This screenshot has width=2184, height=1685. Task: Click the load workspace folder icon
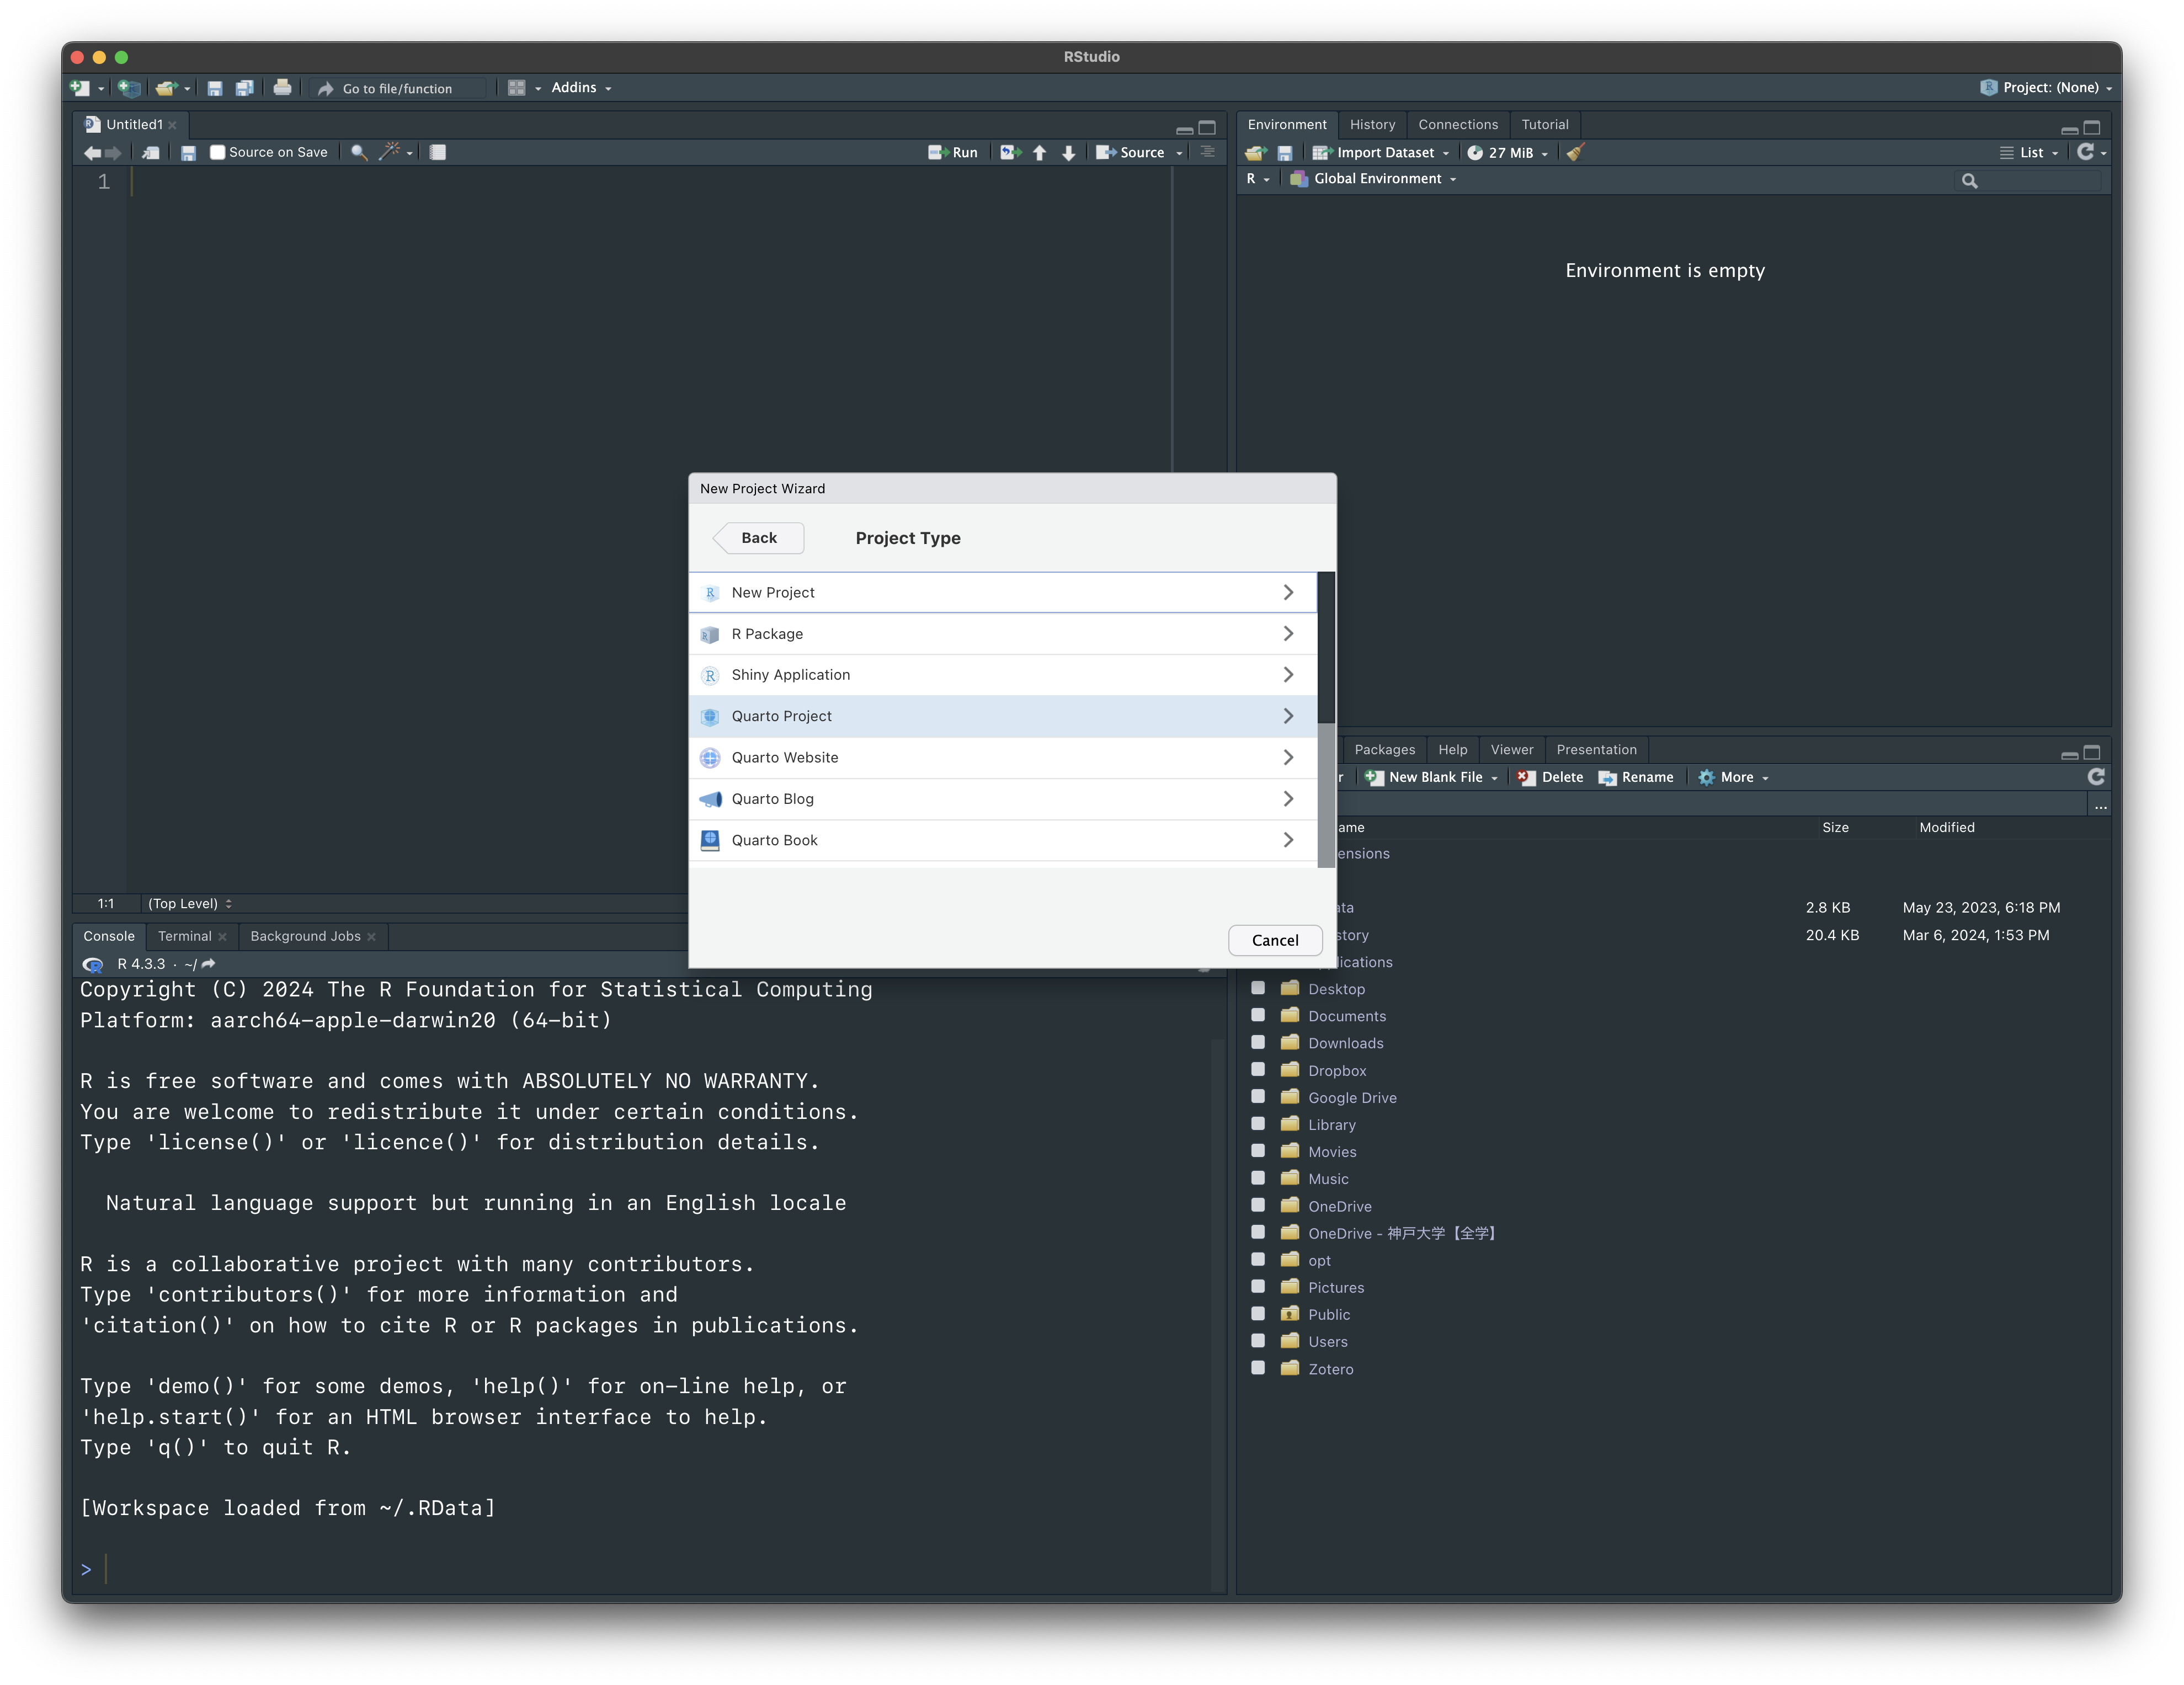tap(1255, 152)
